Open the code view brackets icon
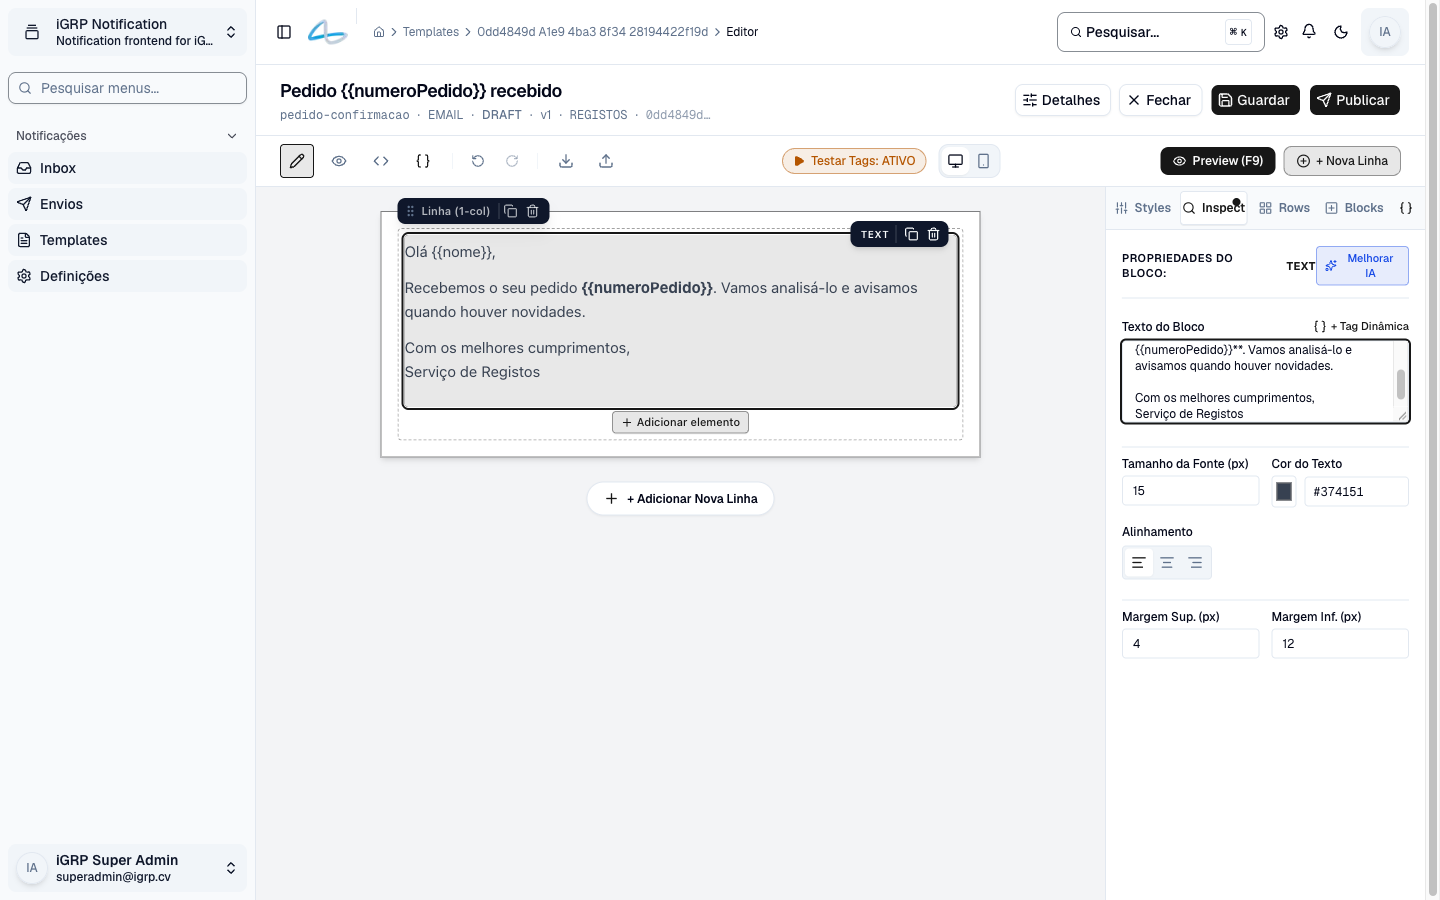1440x900 pixels. point(381,161)
